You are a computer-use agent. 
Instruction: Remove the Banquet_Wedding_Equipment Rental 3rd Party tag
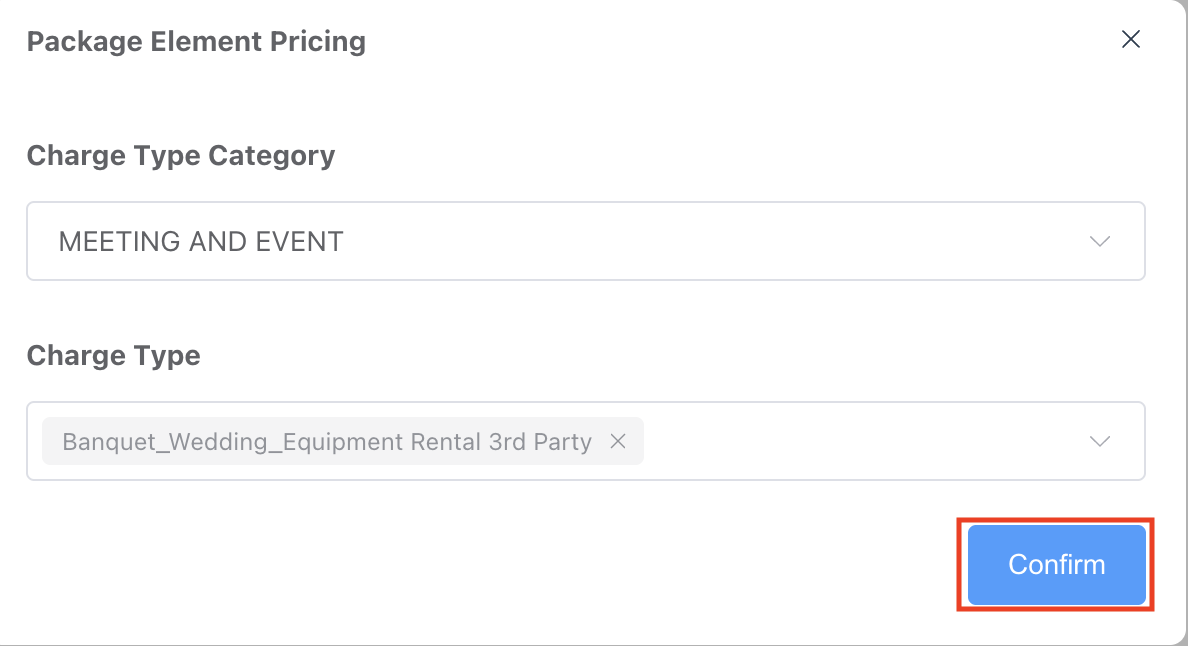[x=618, y=441]
